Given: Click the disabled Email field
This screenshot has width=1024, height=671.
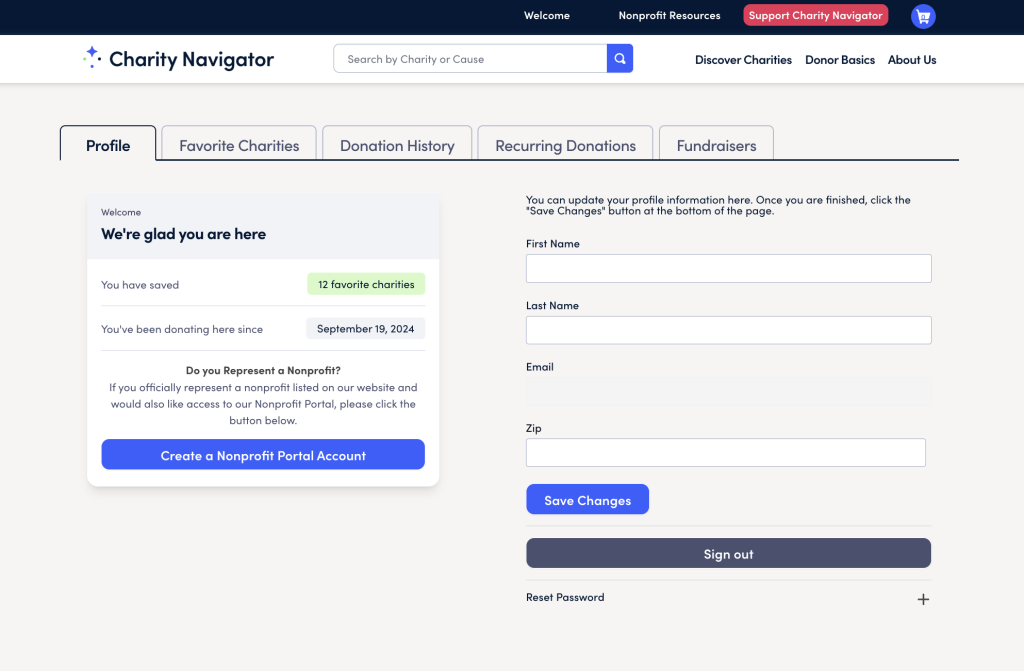Looking at the screenshot, I should [728, 391].
